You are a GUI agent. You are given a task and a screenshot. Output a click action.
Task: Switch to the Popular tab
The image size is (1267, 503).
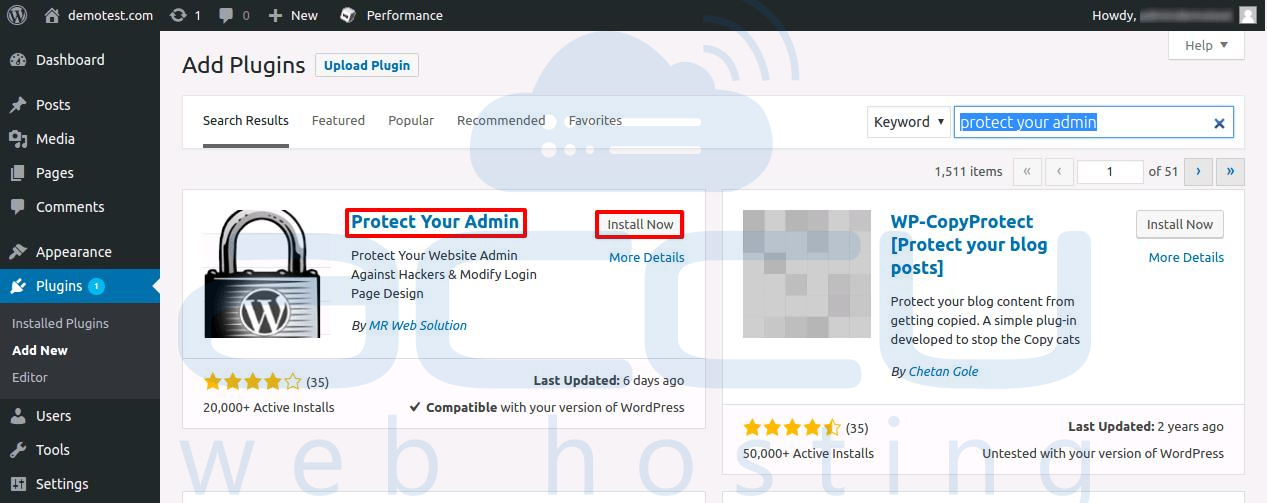(411, 121)
